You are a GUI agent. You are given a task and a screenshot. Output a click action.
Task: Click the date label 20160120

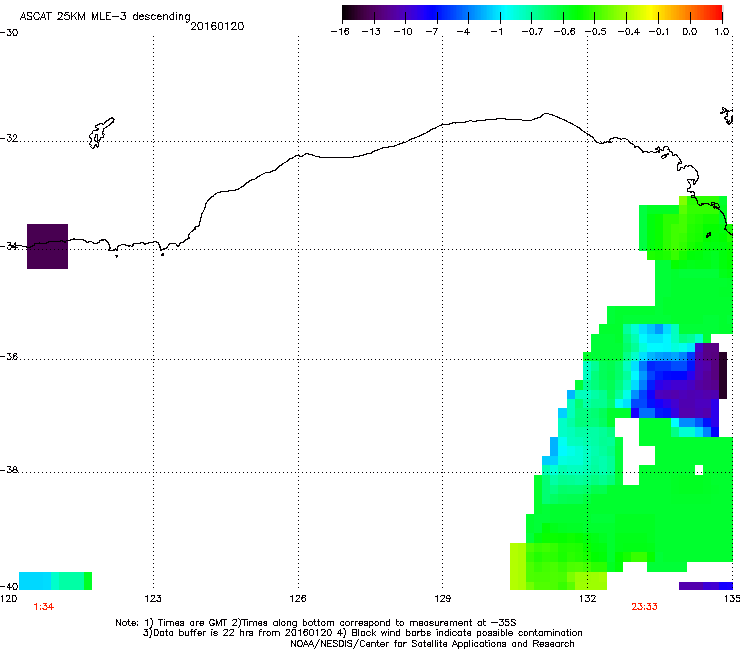coord(217,26)
